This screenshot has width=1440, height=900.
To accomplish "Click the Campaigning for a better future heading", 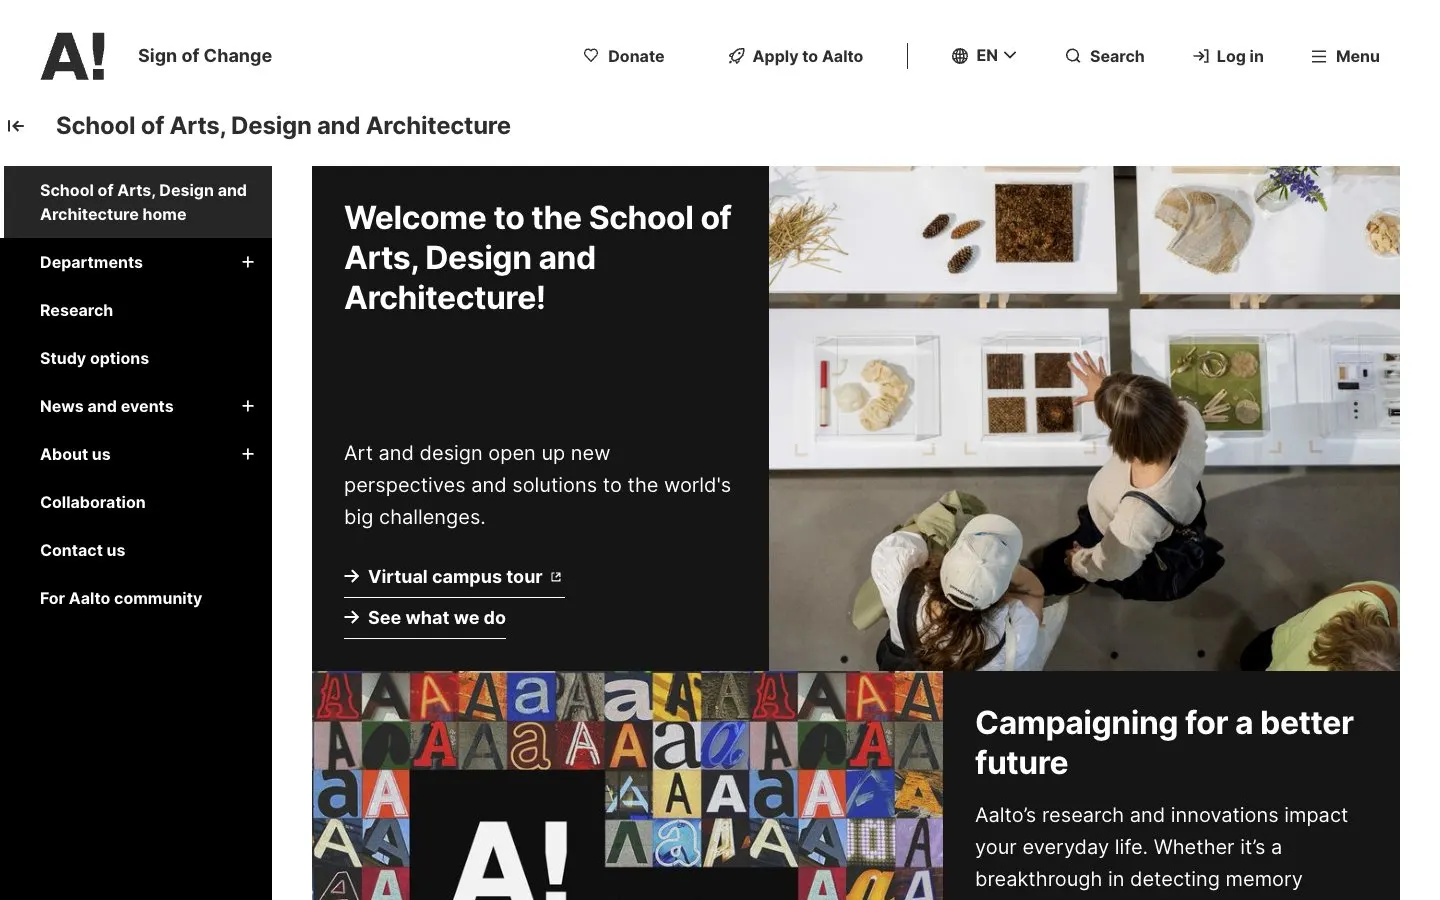I will point(1164,742).
